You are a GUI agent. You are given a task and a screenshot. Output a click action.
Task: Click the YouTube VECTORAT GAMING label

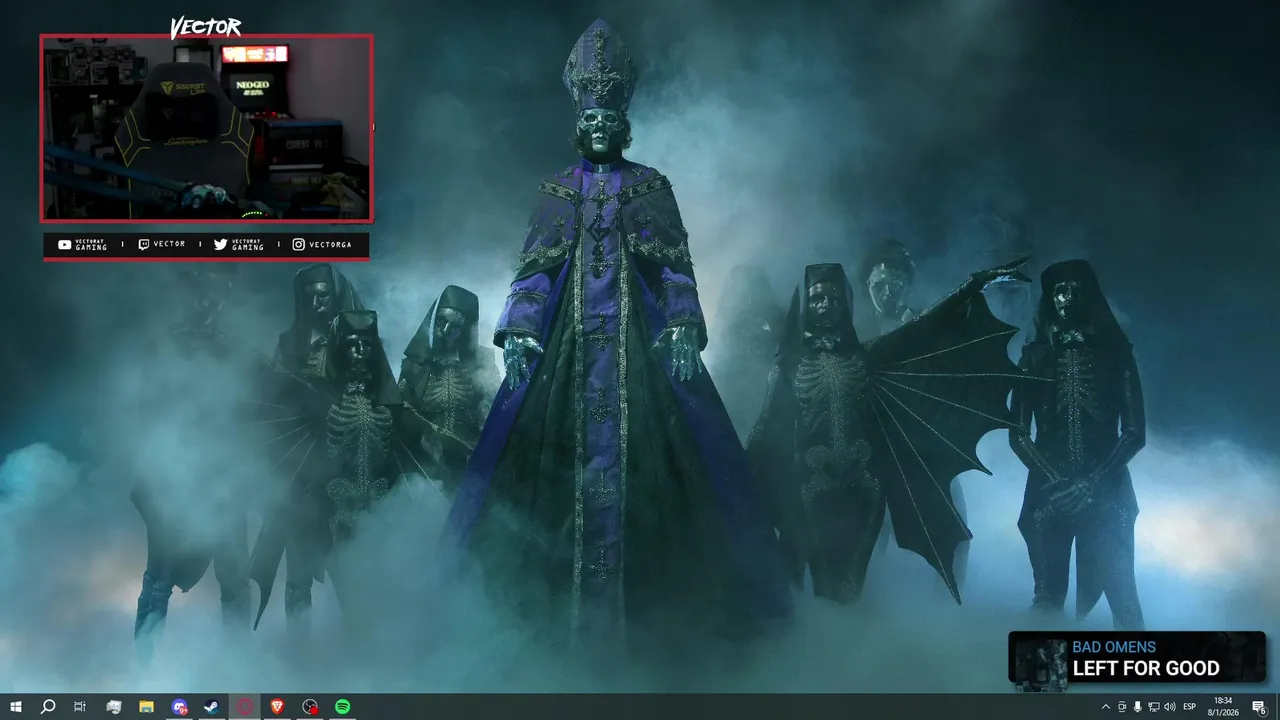click(83, 244)
